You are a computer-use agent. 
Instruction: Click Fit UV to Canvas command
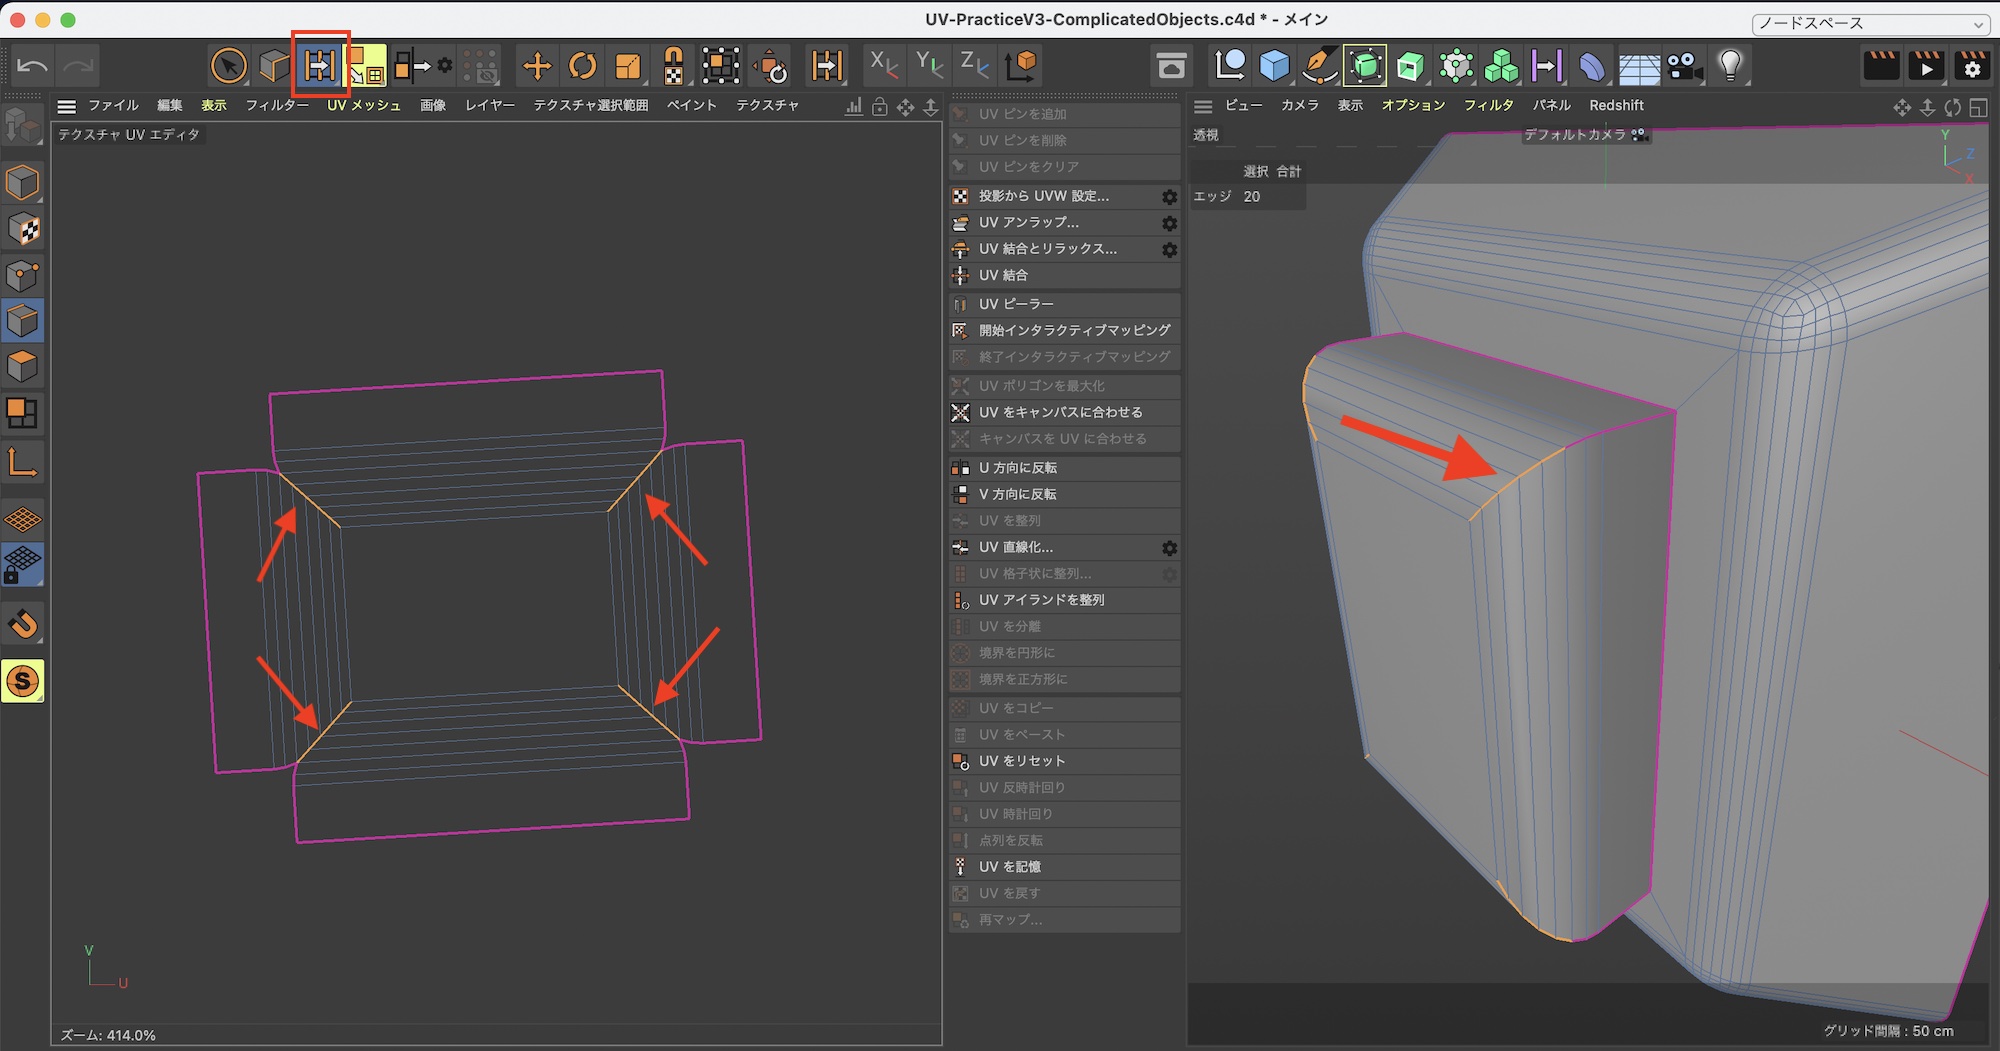(x=1060, y=412)
